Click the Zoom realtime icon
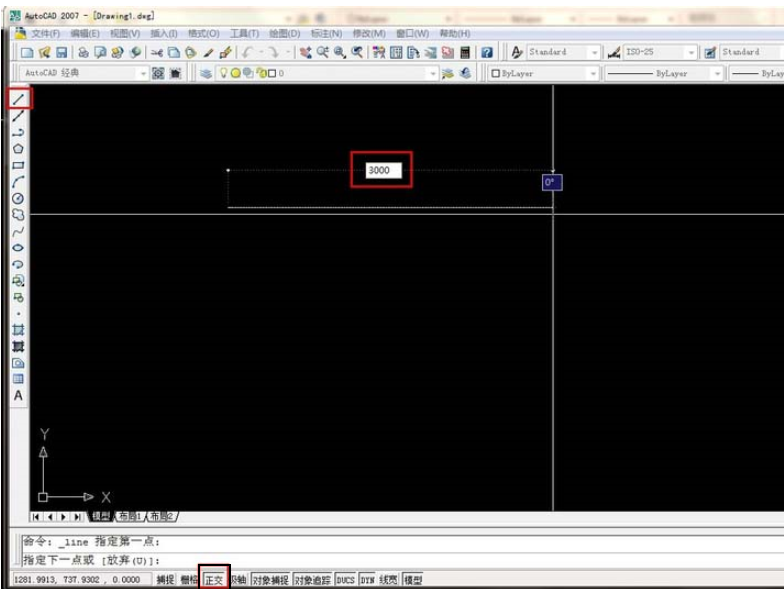This screenshot has width=784, height=589. coord(323,52)
